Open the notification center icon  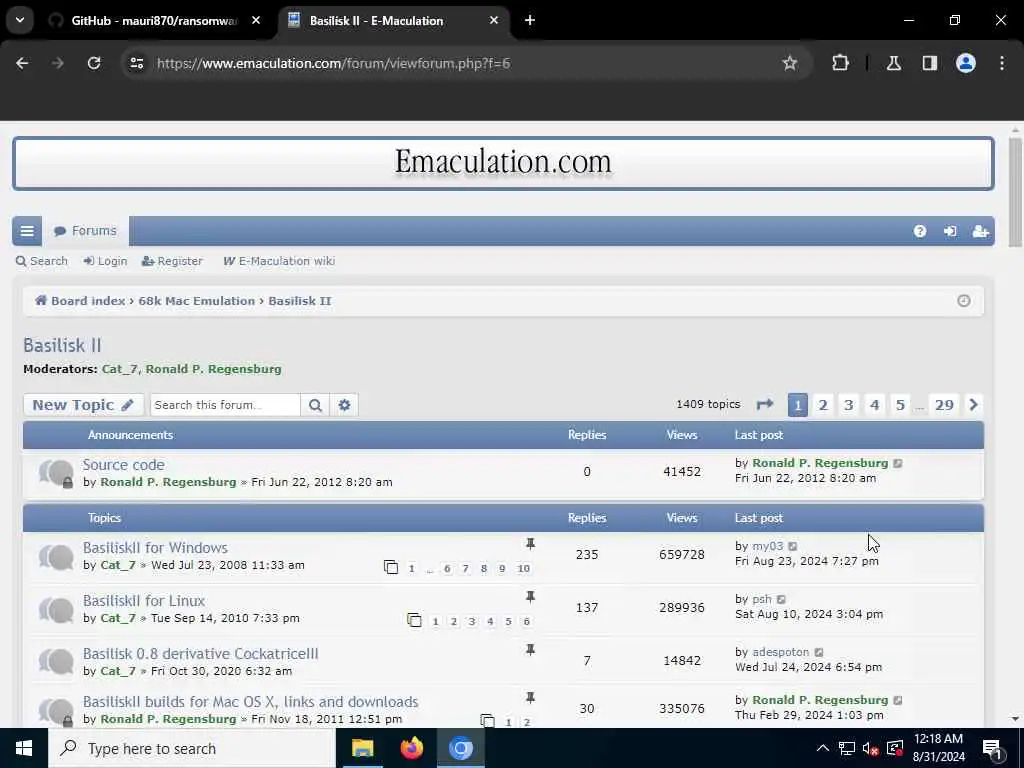pos(992,748)
